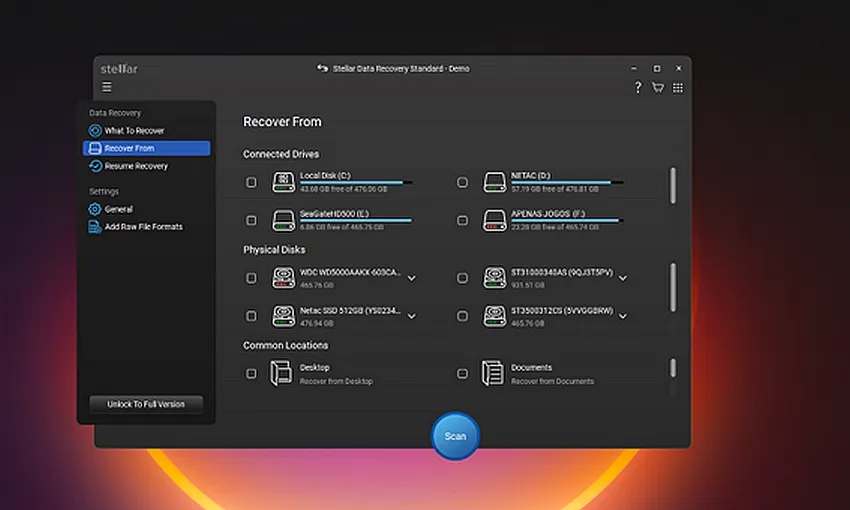Open the hamburger menu icon
The height and width of the screenshot is (510, 850).
pyautogui.click(x=107, y=87)
